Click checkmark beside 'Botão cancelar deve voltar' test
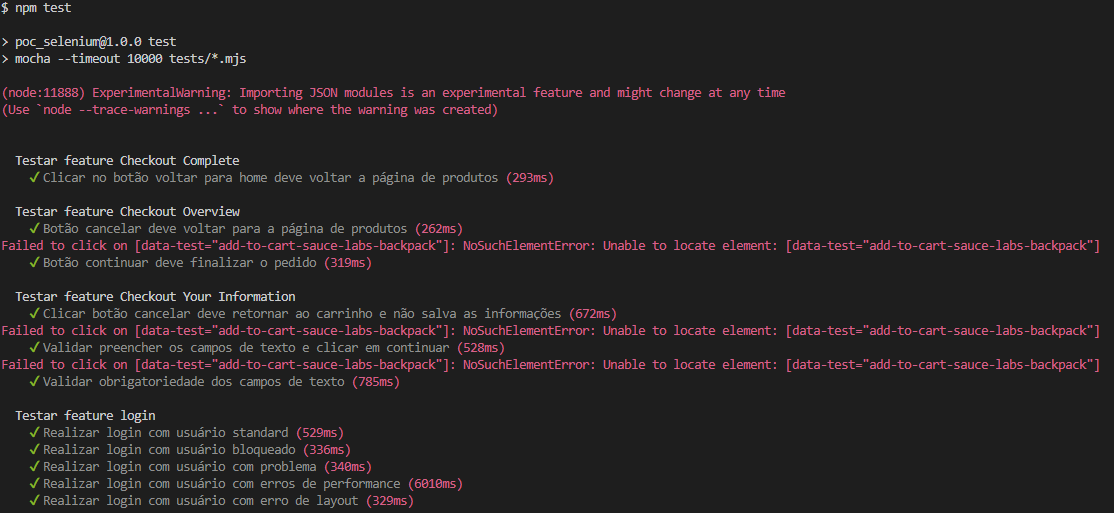The height and width of the screenshot is (513, 1114). (33, 229)
